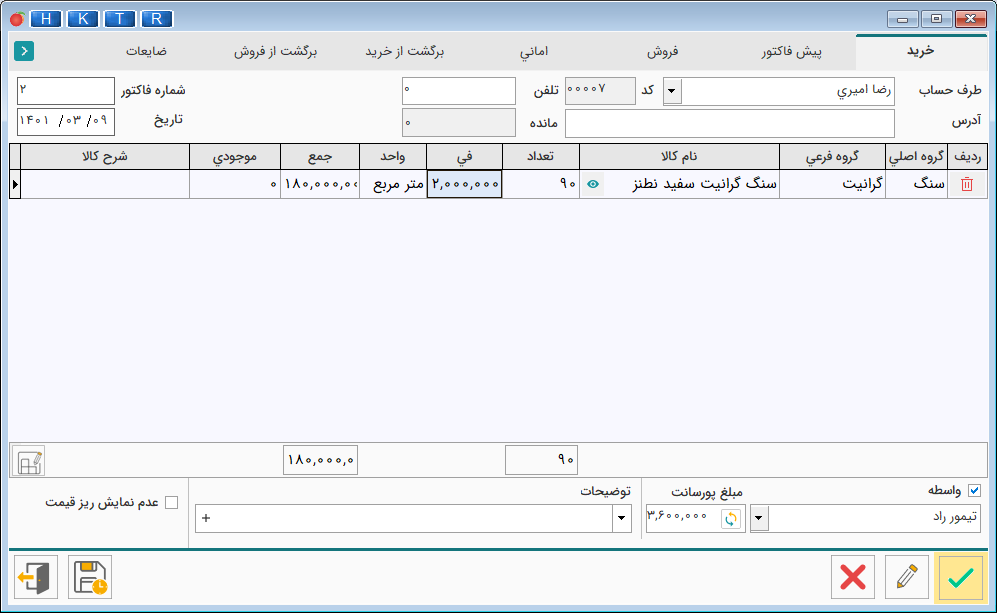
Task: Expand the طرف حساب dropdown
Action: 673,92
